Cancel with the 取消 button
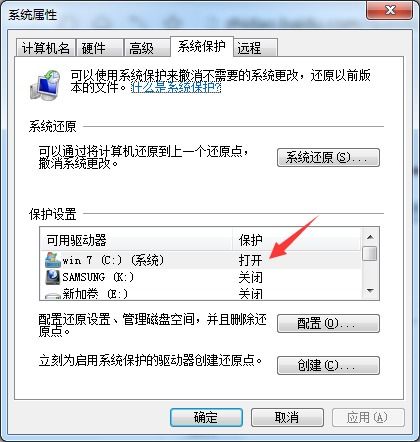This screenshot has width=420, height=442. [x=287, y=417]
